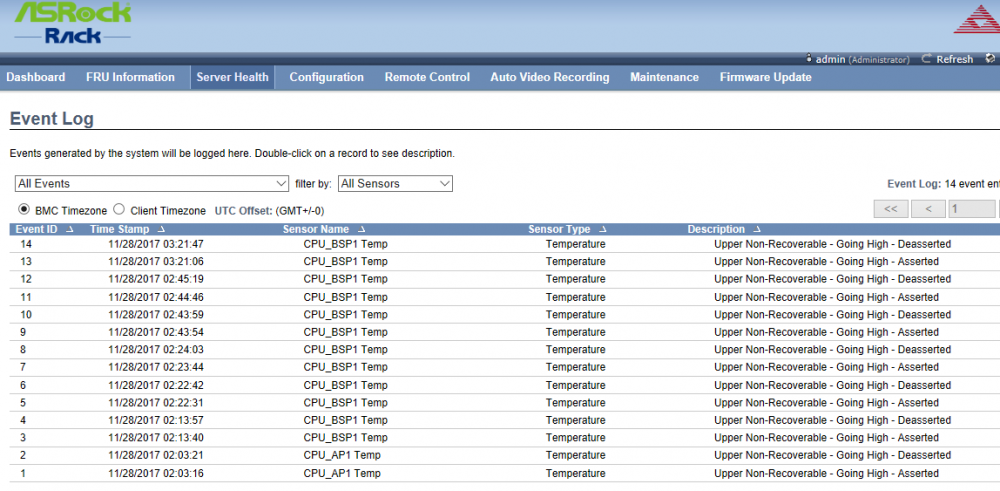
Task: Click the description of event 1
Action: coord(826,473)
